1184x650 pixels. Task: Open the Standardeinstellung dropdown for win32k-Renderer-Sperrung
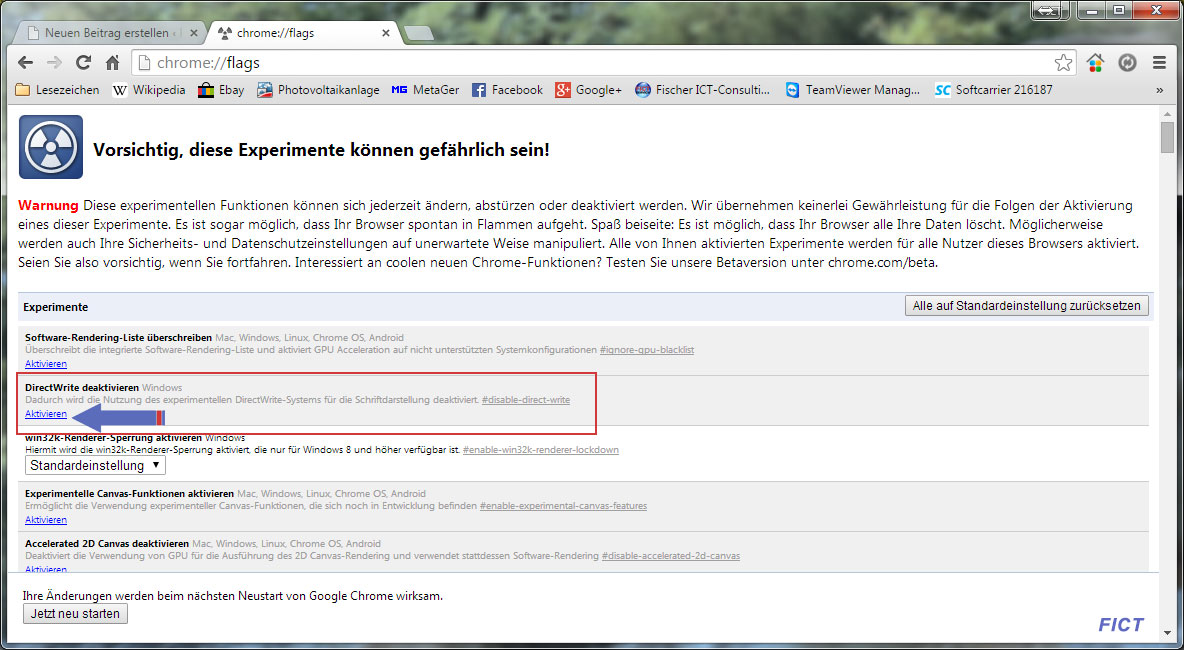pyautogui.click(x=95, y=465)
